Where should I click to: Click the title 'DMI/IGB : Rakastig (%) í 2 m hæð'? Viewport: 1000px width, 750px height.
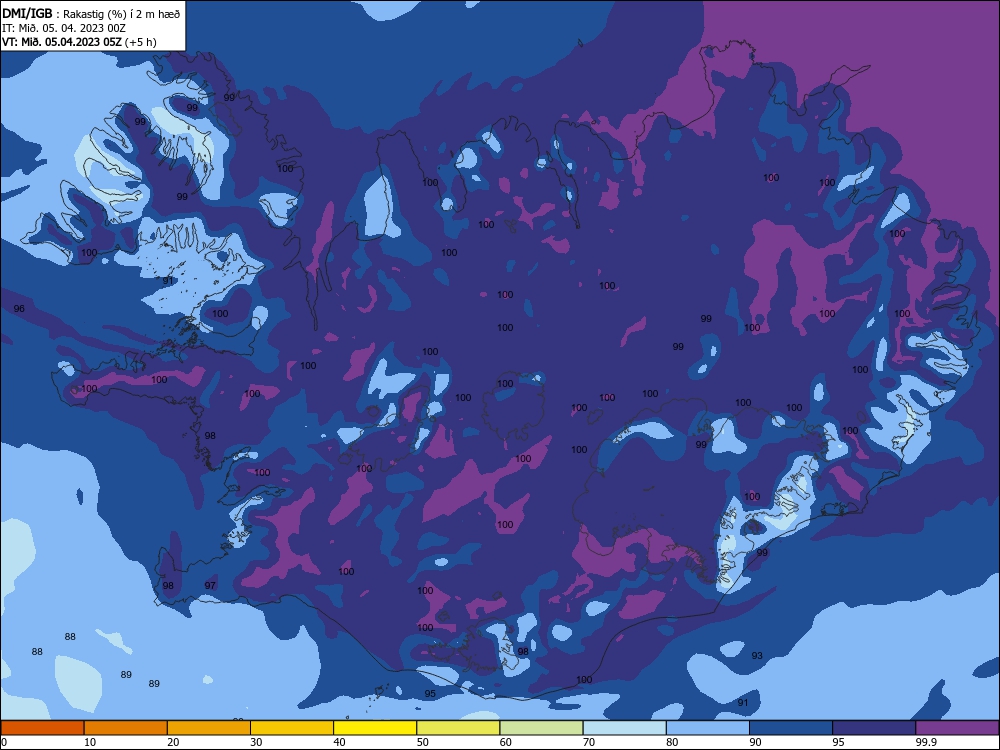(91, 14)
